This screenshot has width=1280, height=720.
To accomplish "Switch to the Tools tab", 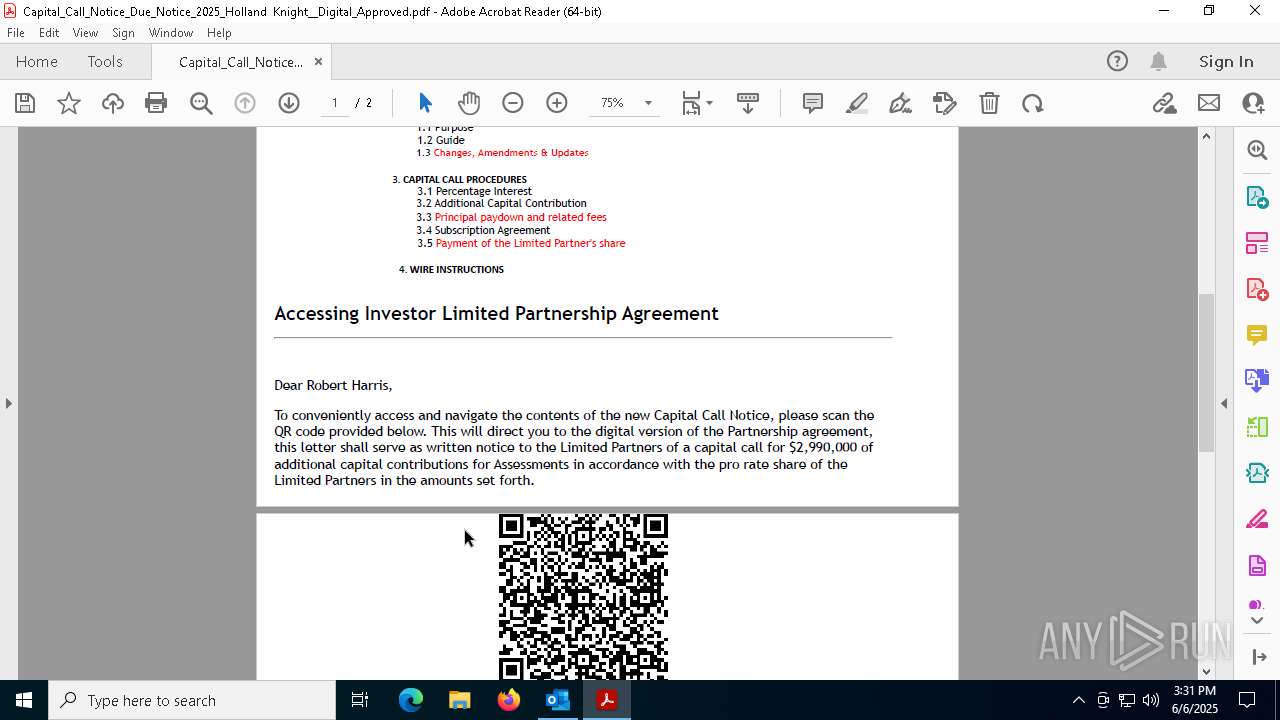I will pyautogui.click(x=105, y=61).
